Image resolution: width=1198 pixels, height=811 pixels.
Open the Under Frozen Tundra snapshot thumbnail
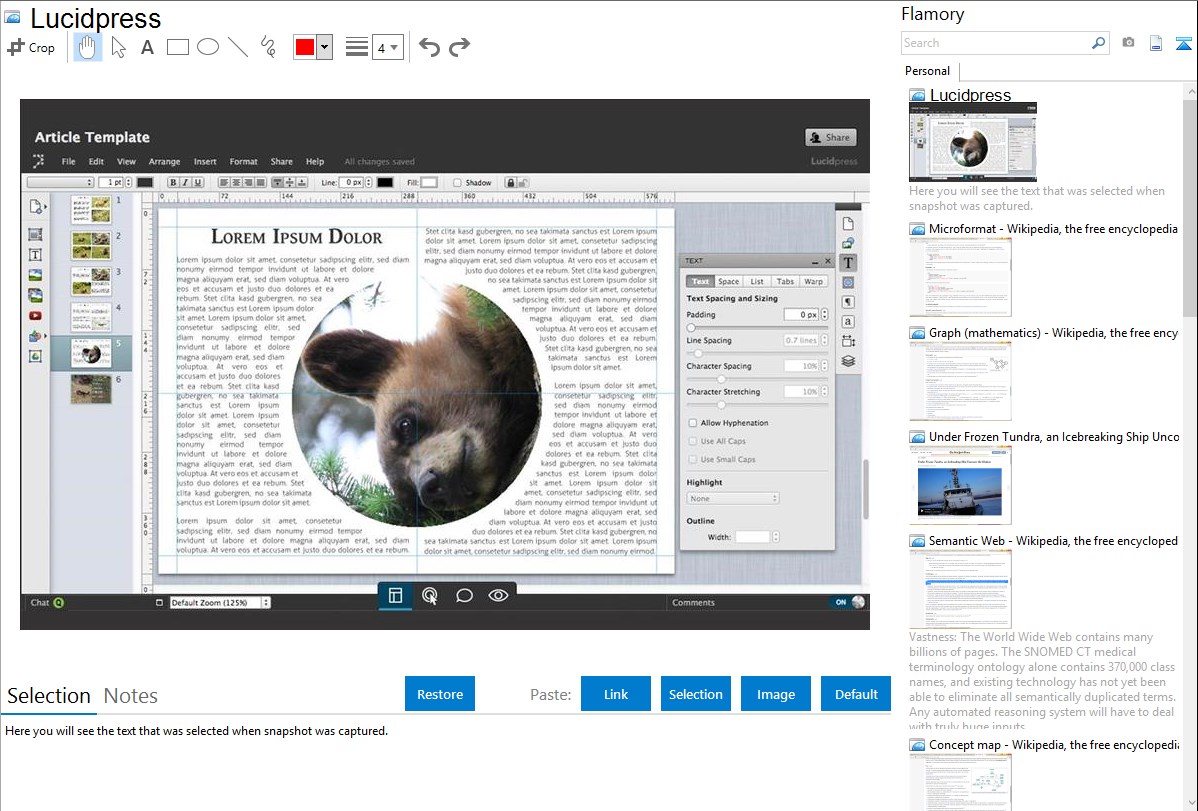[x=960, y=486]
